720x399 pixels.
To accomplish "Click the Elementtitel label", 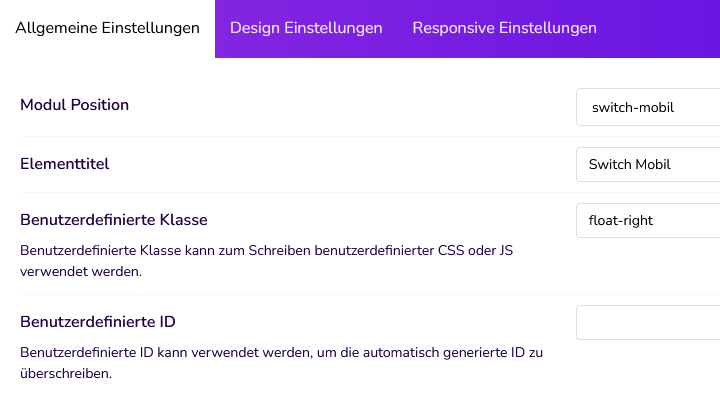I will click(65, 164).
